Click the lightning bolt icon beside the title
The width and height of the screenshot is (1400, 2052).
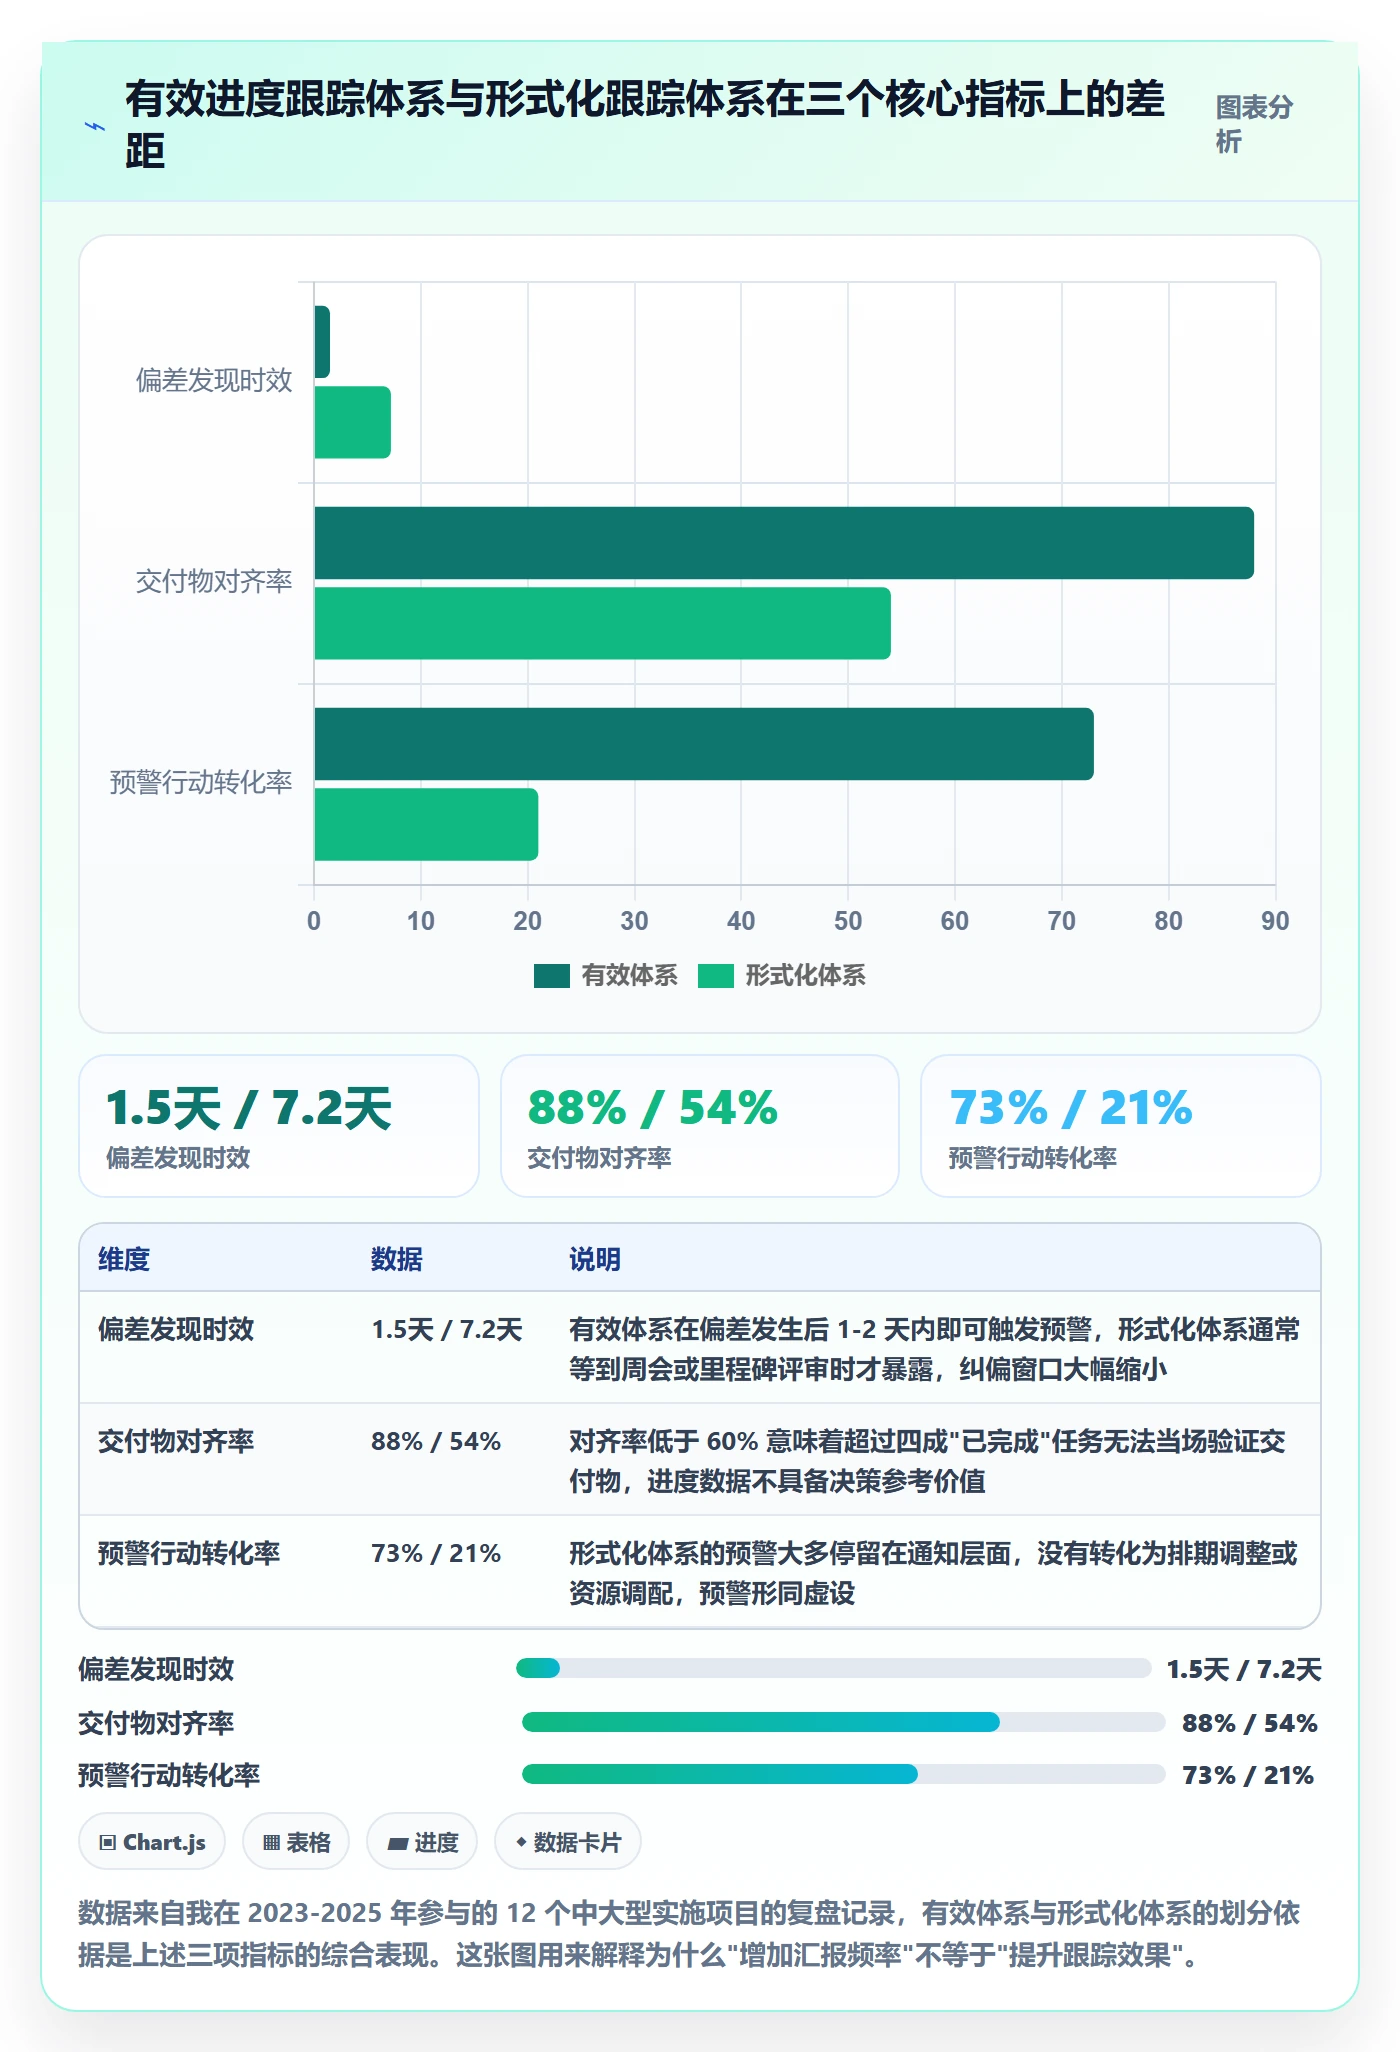pyautogui.click(x=95, y=126)
